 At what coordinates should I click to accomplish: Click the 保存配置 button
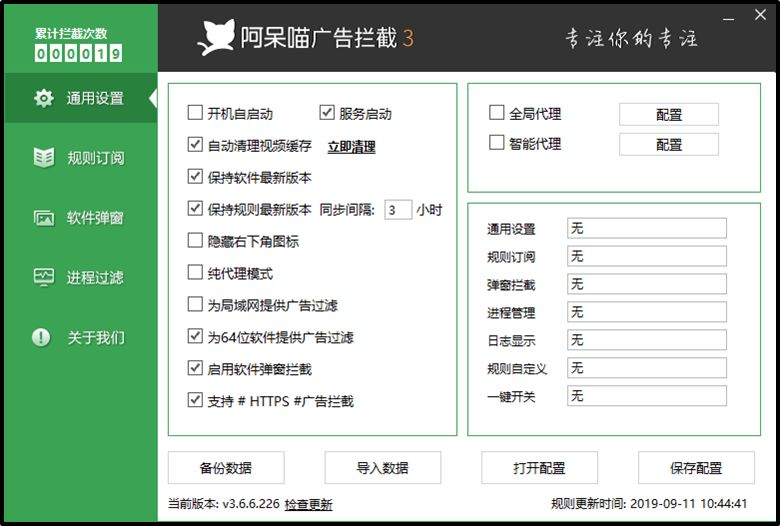pos(696,467)
